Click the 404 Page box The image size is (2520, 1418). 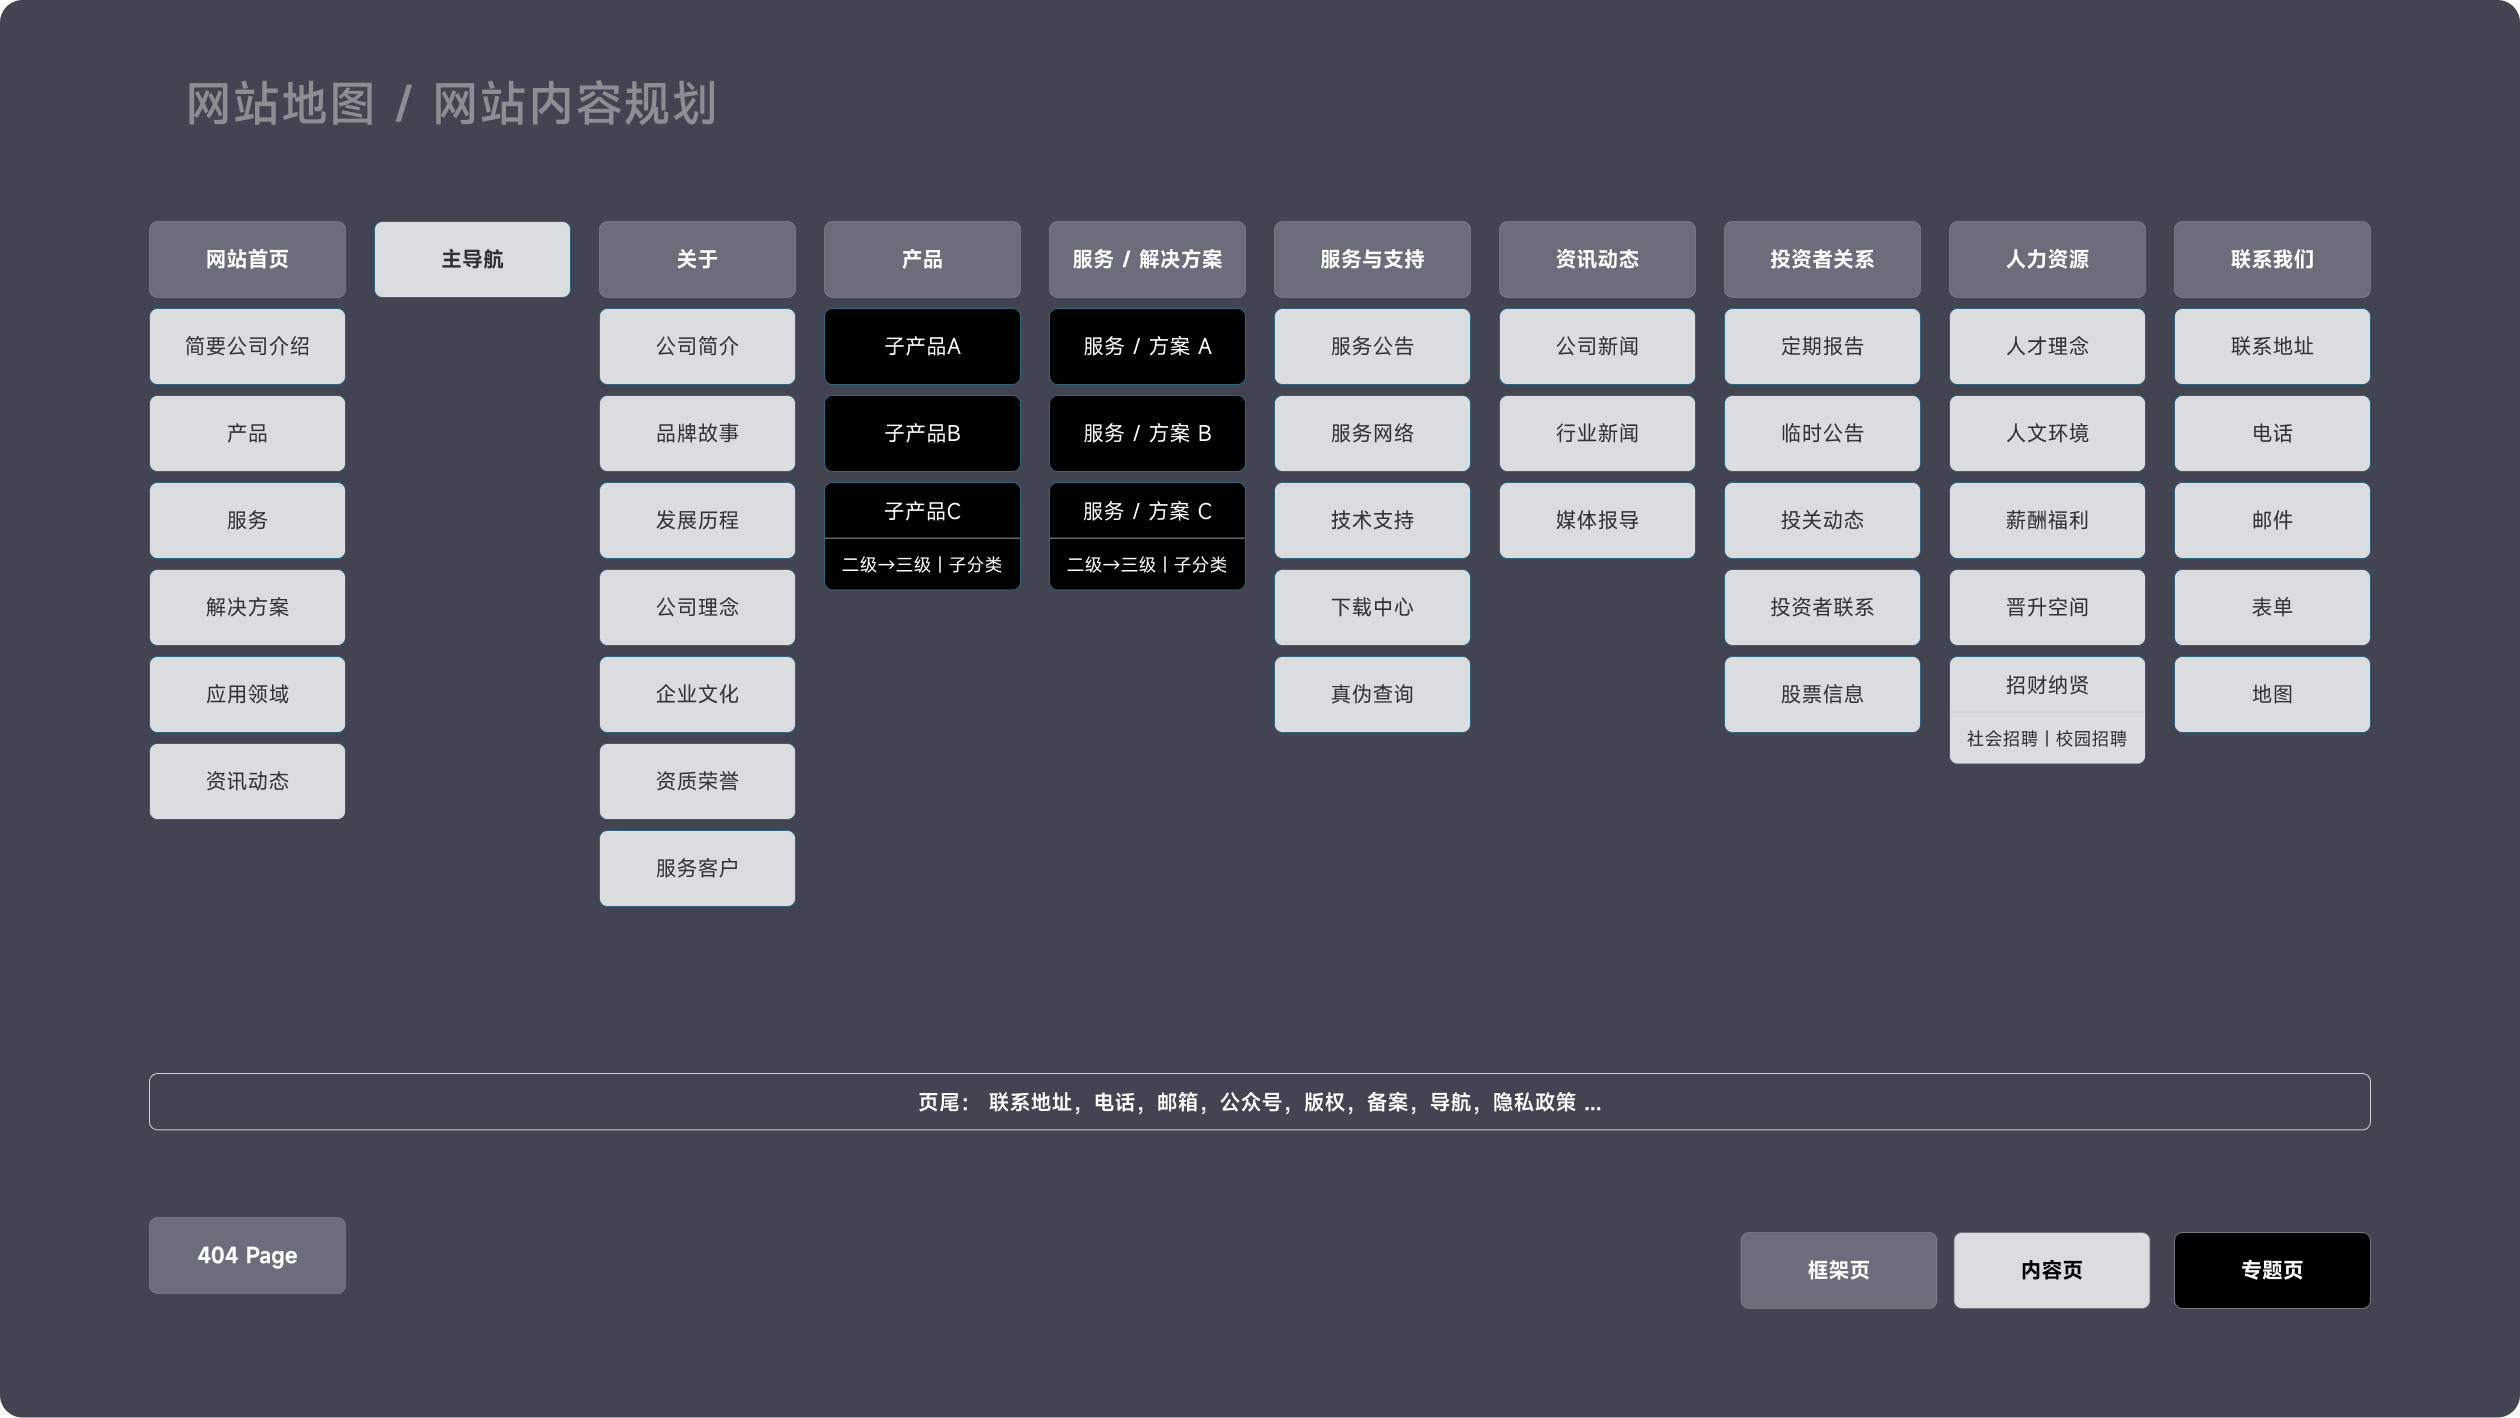[x=247, y=1255]
